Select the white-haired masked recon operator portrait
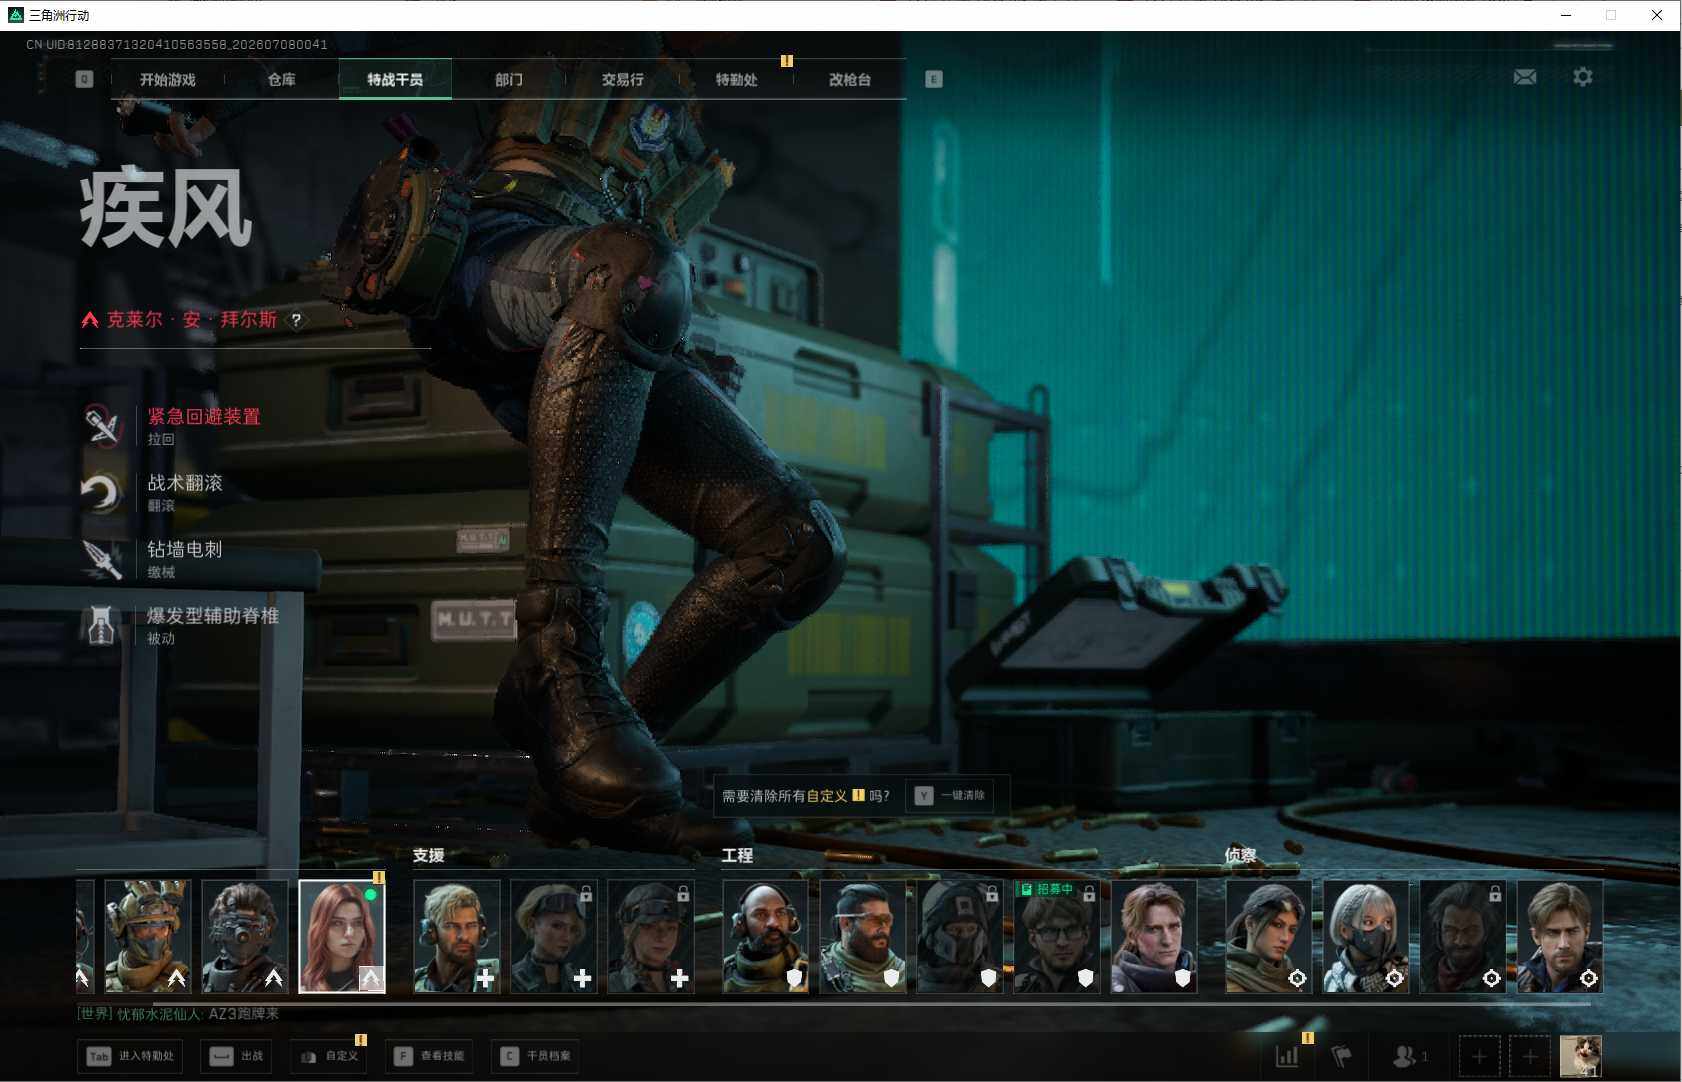 tap(1365, 936)
